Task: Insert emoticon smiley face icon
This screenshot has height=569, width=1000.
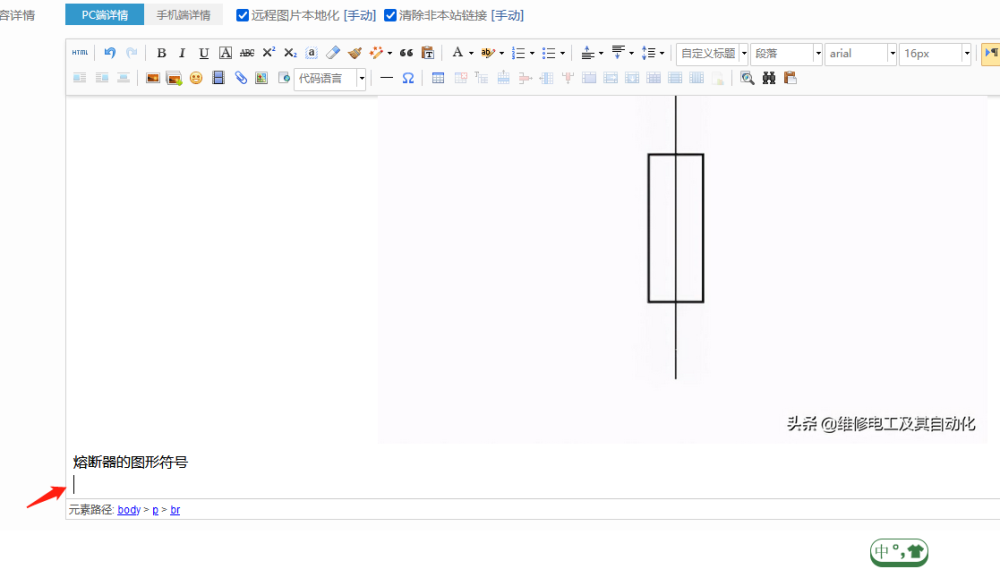Action: pyautogui.click(x=196, y=78)
